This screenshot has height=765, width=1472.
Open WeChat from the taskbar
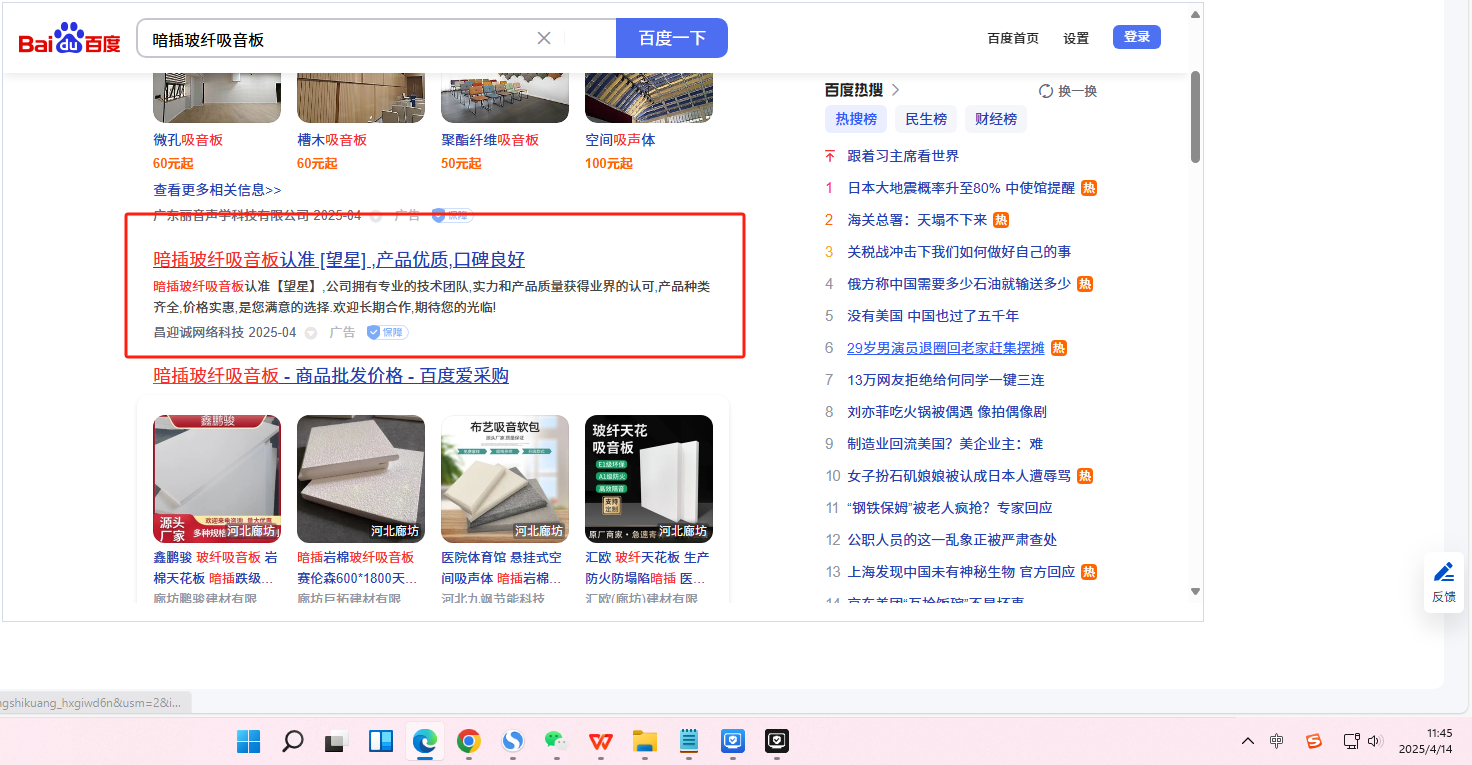[557, 741]
